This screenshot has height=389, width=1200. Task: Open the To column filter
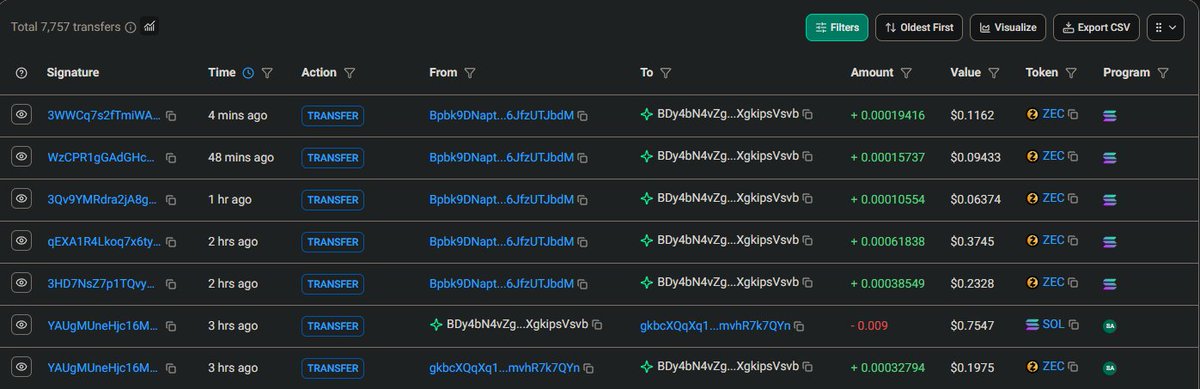click(x=666, y=73)
